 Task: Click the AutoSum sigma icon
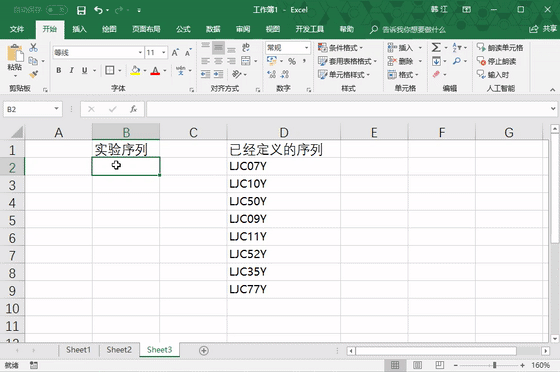(x=436, y=47)
